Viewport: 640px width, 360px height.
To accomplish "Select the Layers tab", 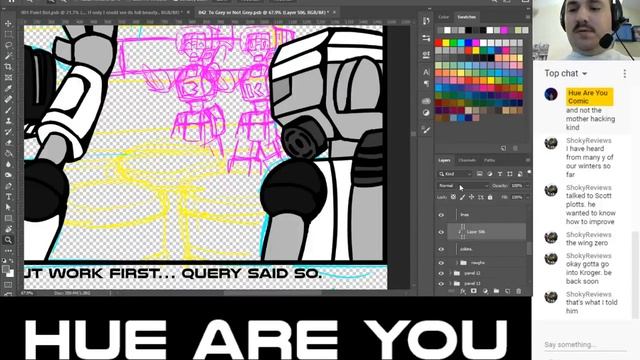I will click(x=444, y=160).
